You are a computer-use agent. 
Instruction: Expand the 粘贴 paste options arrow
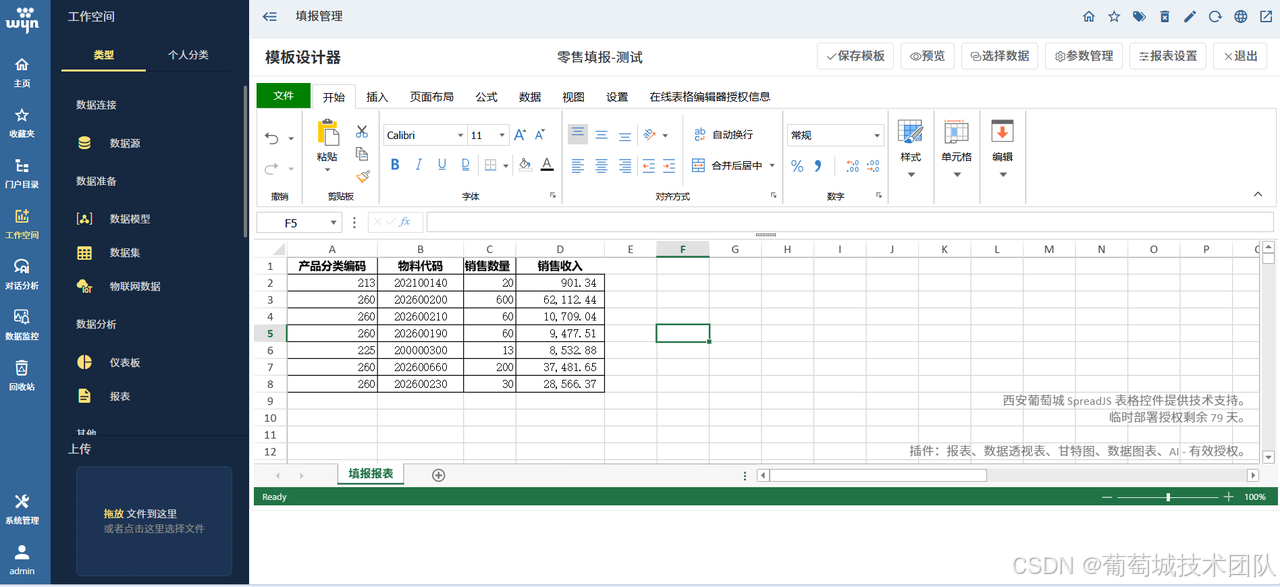(x=327, y=170)
